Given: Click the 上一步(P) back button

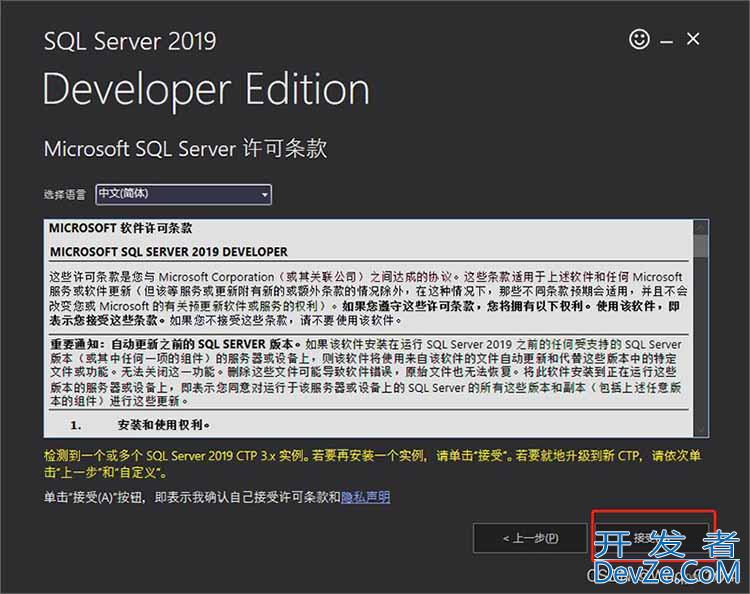Looking at the screenshot, I should (x=530, y=538).
